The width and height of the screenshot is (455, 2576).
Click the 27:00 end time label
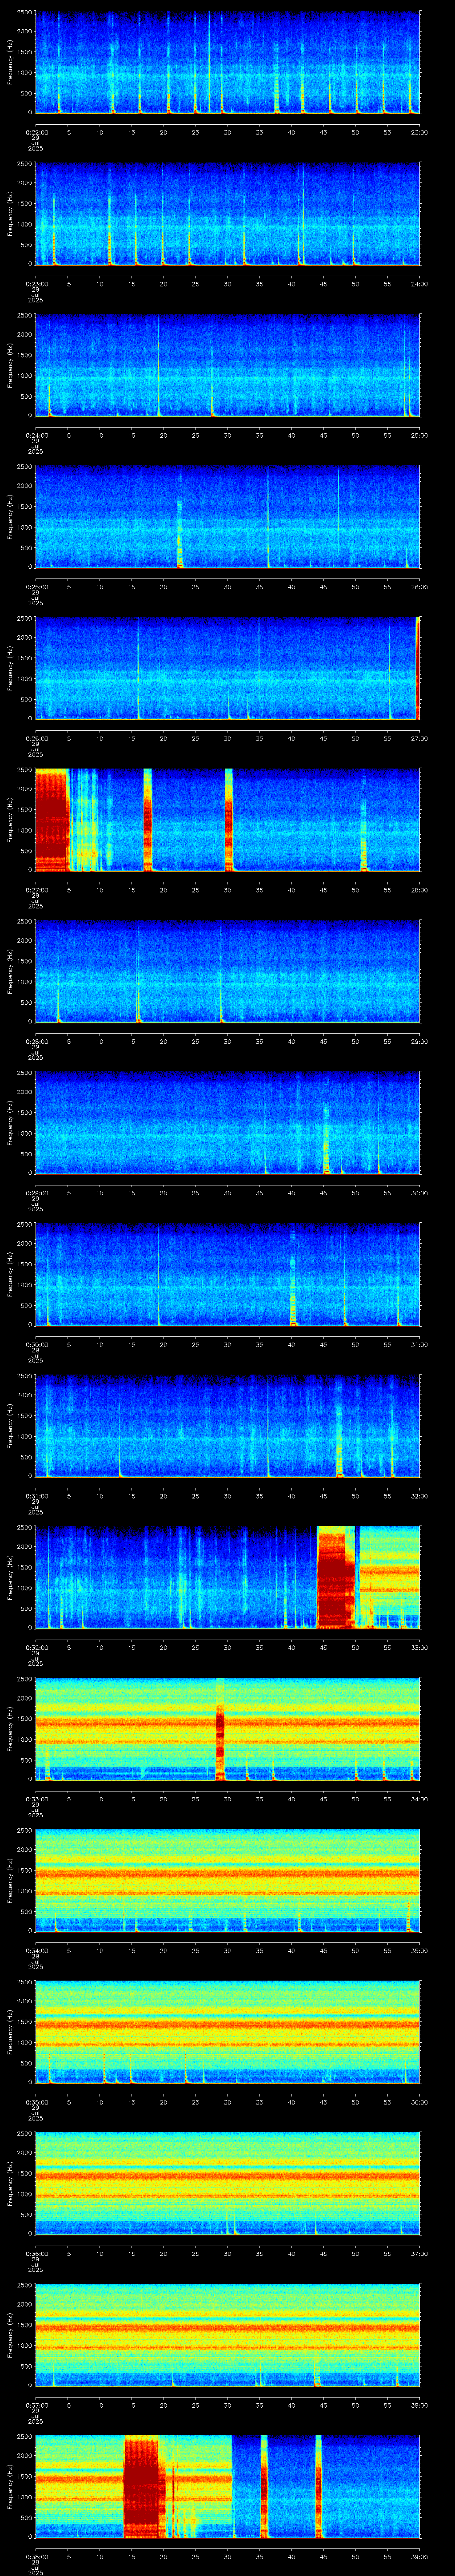click(x=420, y=738)
